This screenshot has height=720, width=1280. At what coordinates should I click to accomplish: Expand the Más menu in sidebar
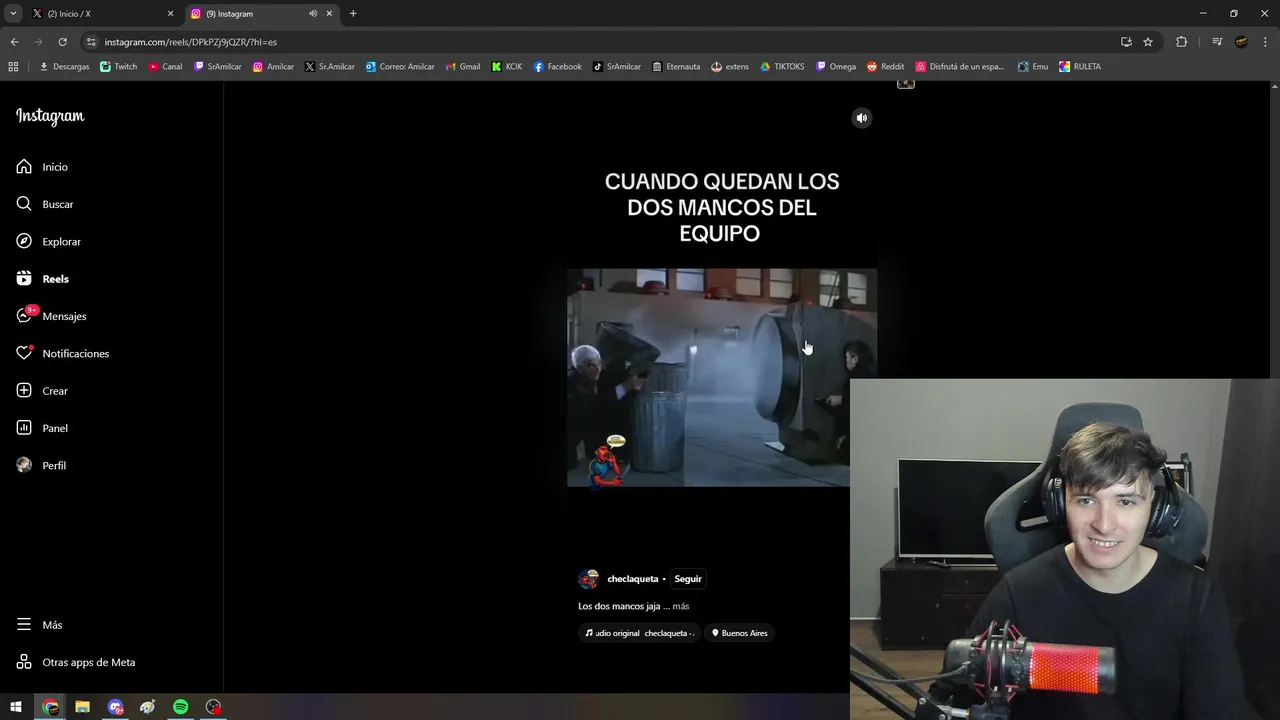click(39, 625)
